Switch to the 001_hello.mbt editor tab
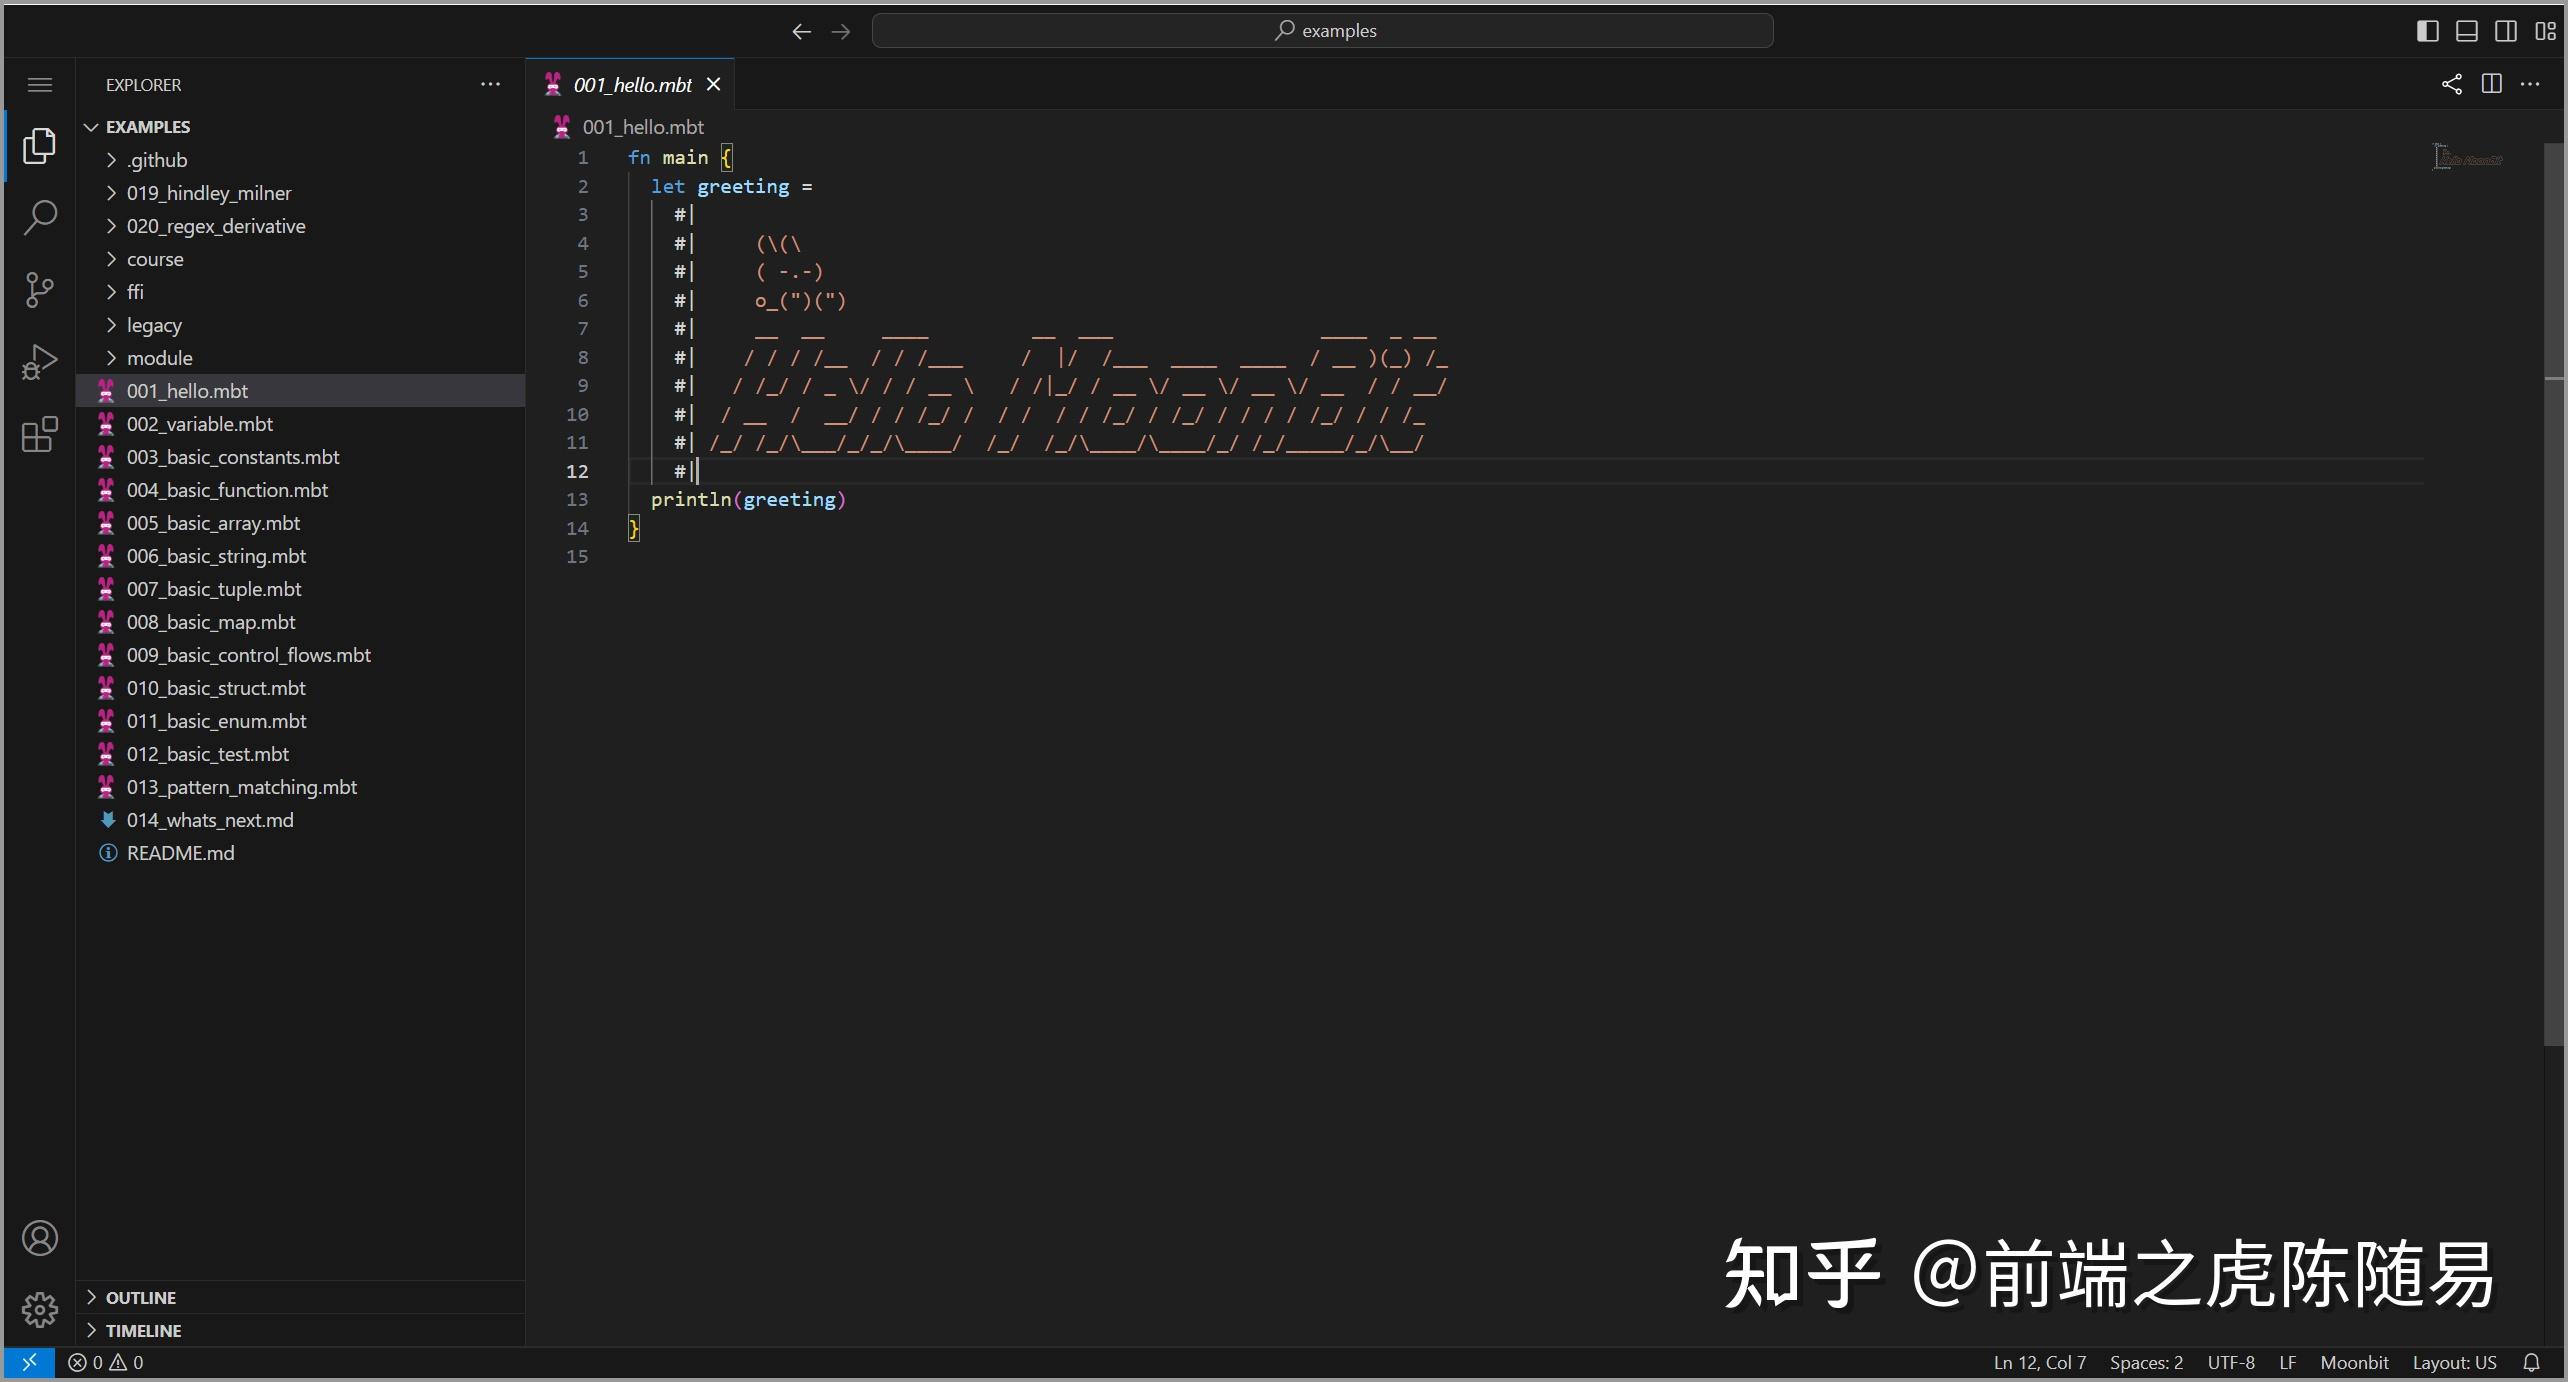The width and height of the screenshot is (2568, 1382). tap(630, 84)
